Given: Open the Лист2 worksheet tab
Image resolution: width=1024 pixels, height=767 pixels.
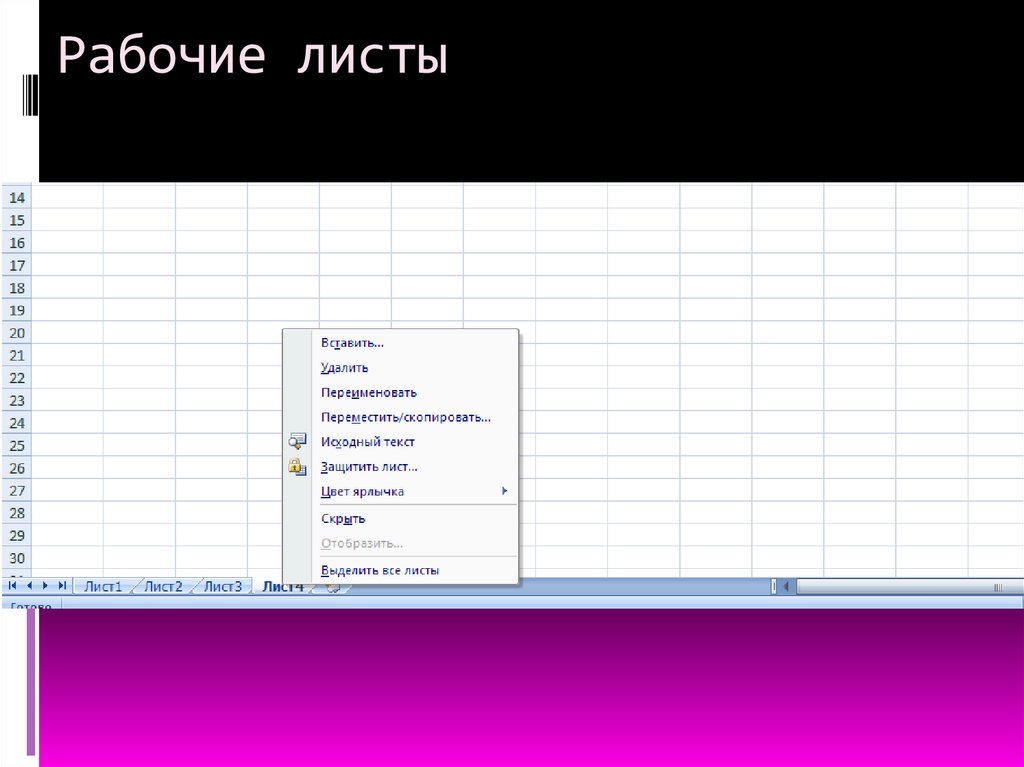Looking at the screenshot, I should [x=162, y=587].
